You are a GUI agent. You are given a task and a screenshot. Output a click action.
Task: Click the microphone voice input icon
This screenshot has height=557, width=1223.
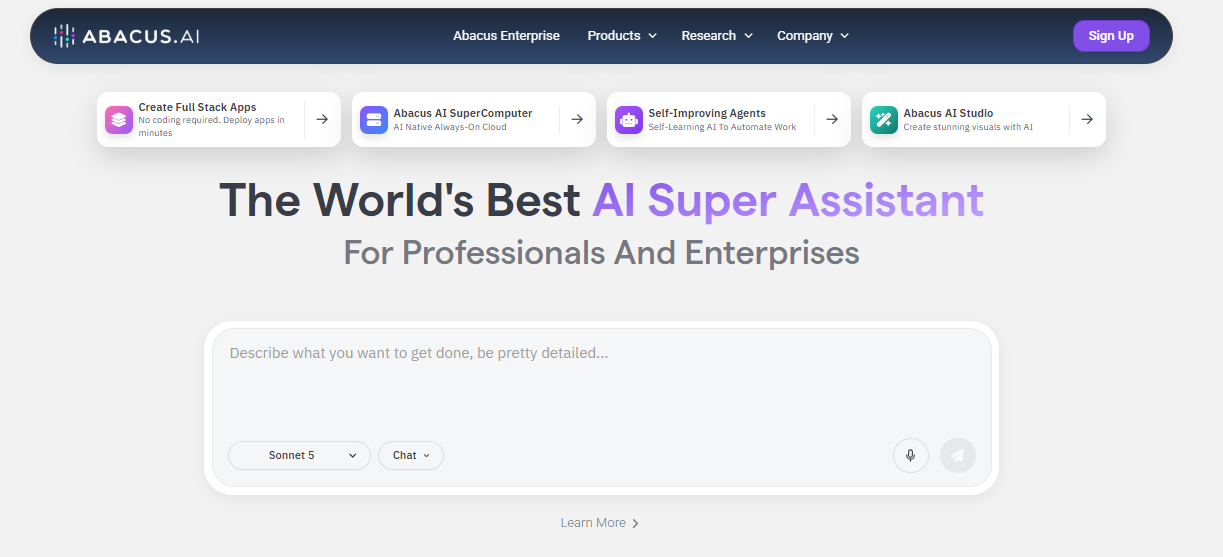pos(911,455)
